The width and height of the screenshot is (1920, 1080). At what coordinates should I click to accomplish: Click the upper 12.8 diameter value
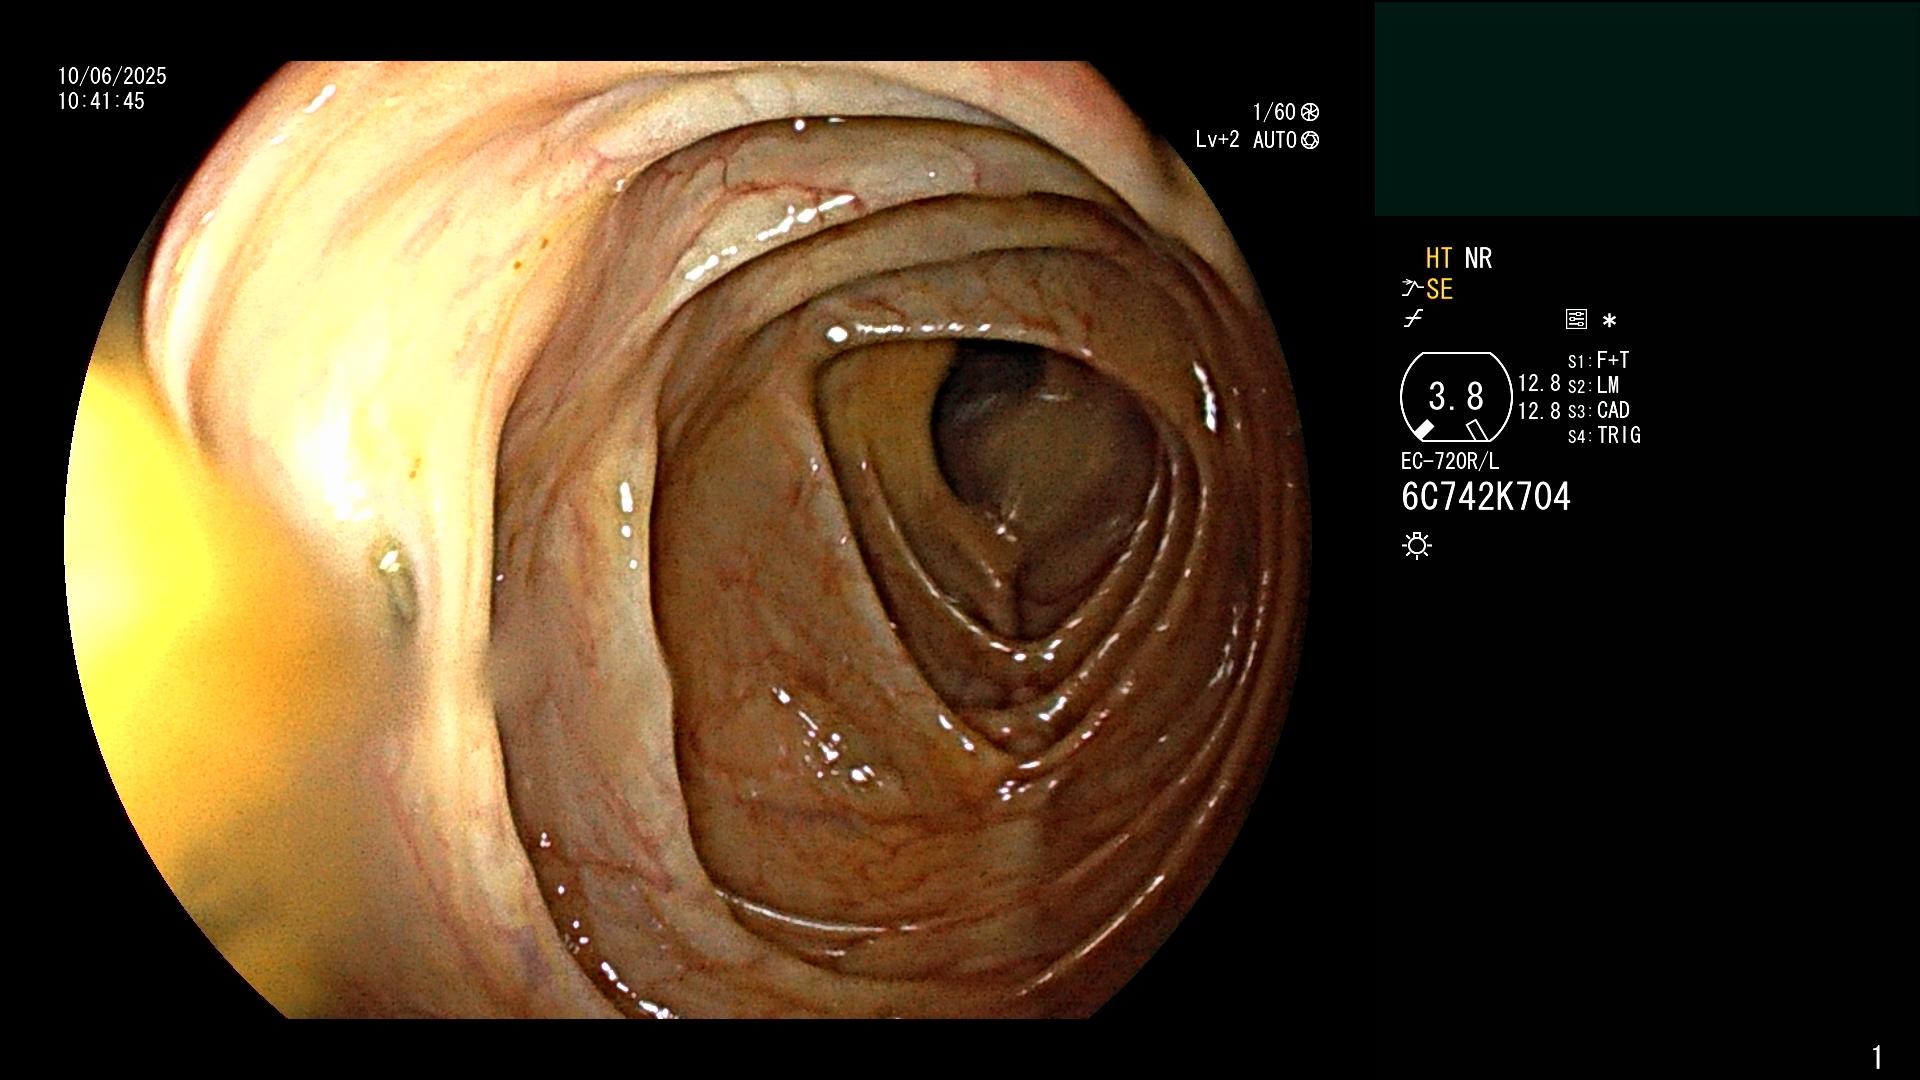pyautogui.click(x=1539, y=383)
